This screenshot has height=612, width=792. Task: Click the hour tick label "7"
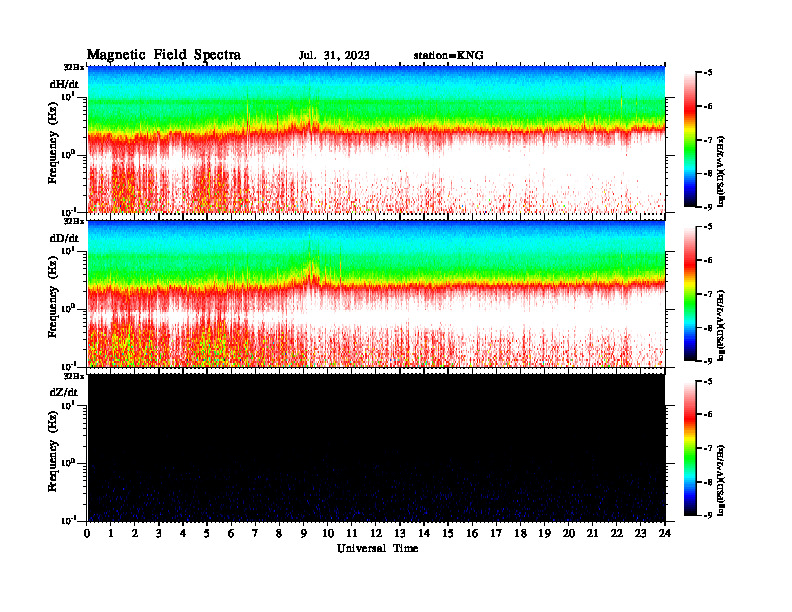(x=256, y=534)
